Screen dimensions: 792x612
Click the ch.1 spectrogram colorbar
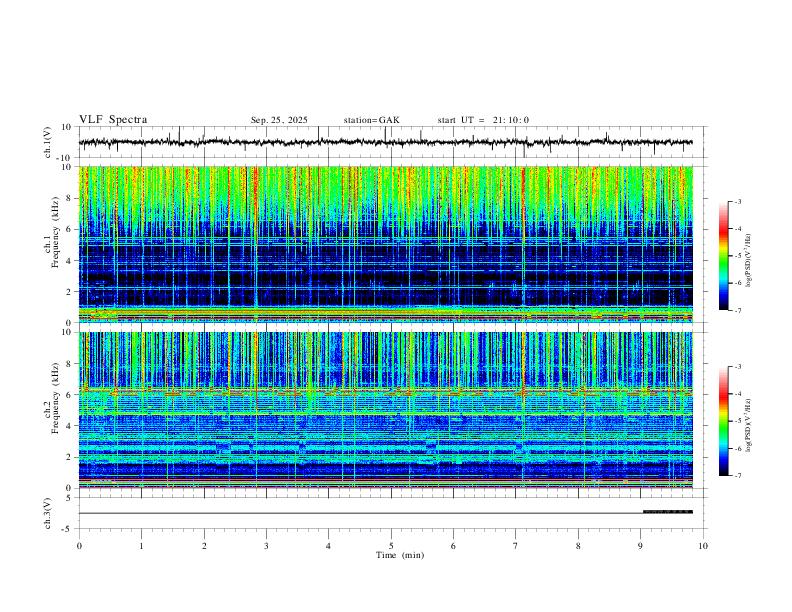723,255
